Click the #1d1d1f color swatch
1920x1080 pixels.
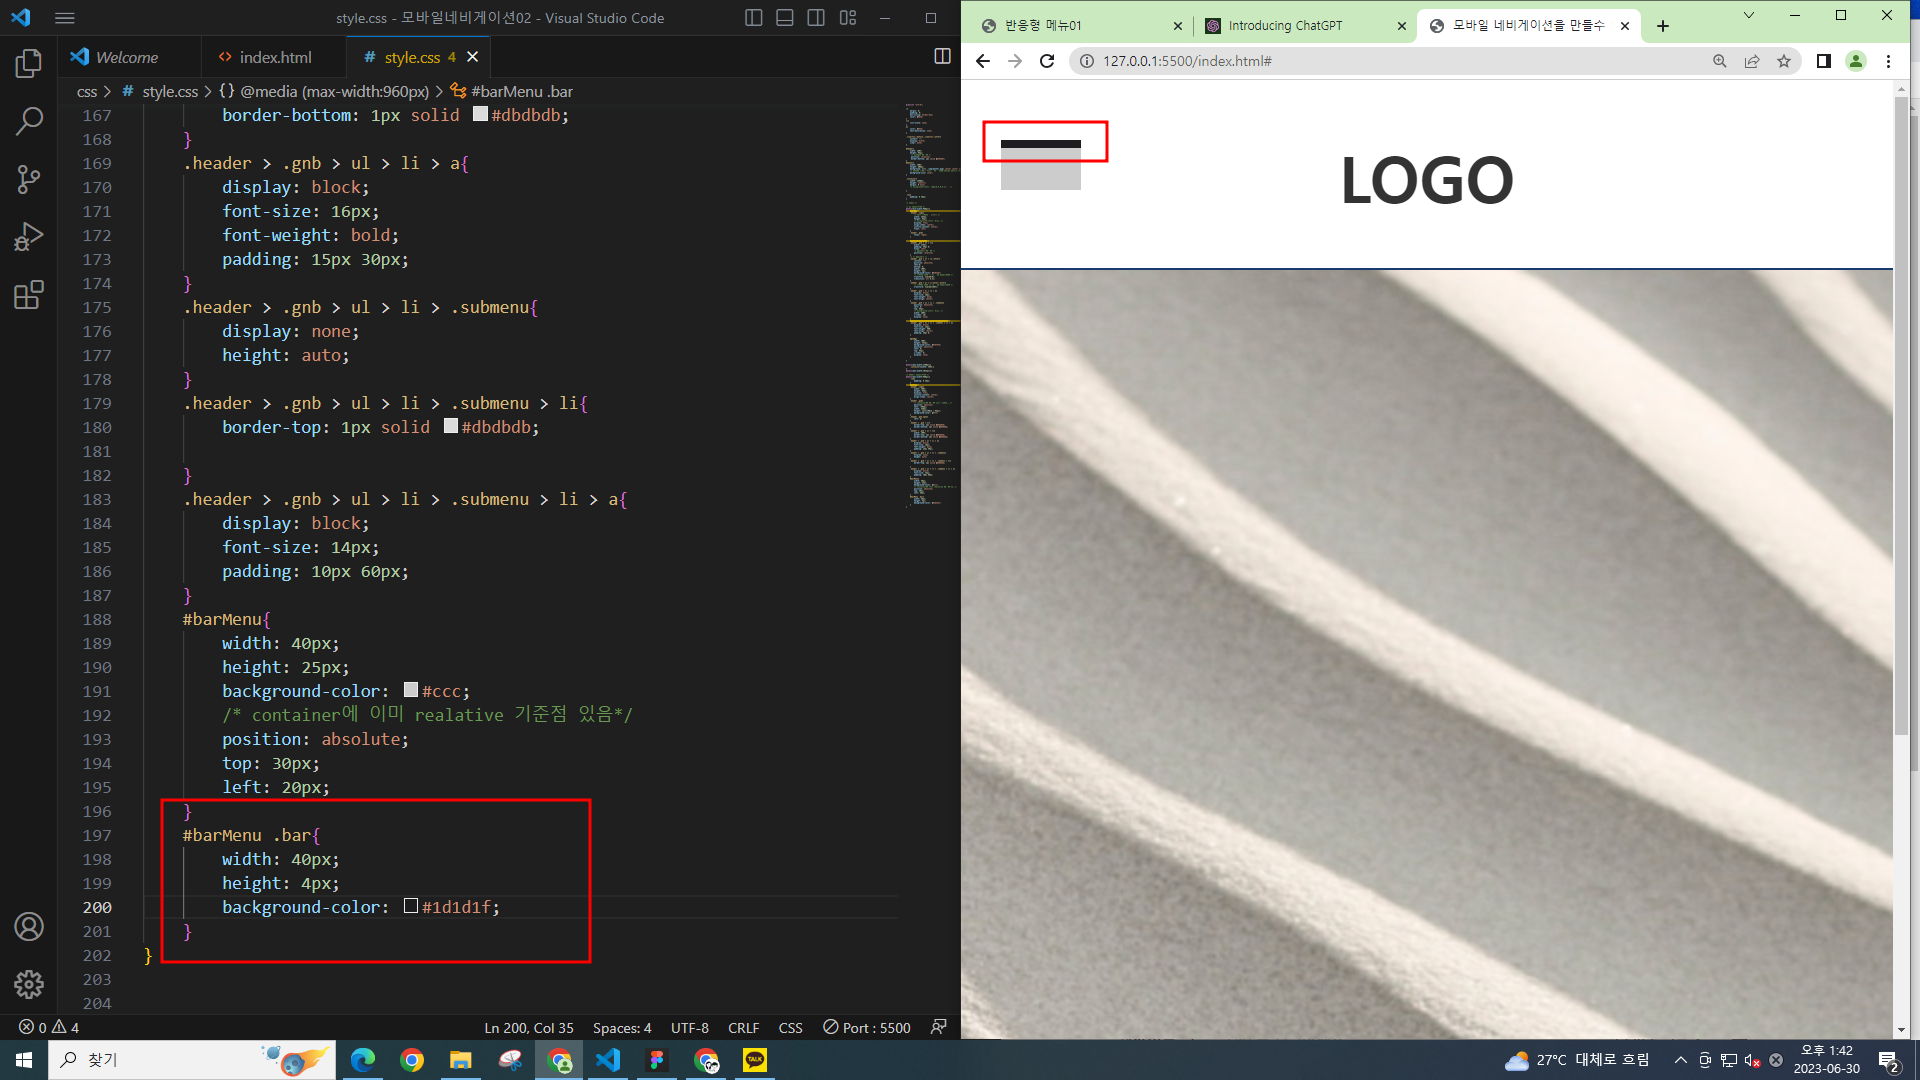pyautogui.click(x=411, y=907)
